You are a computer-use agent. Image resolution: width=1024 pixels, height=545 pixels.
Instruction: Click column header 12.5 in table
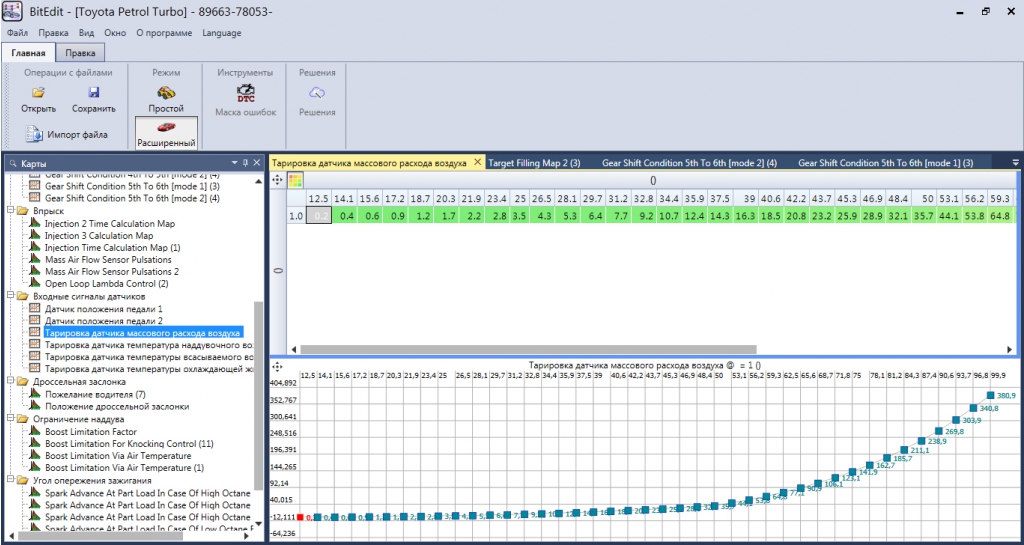pos(319,198)
